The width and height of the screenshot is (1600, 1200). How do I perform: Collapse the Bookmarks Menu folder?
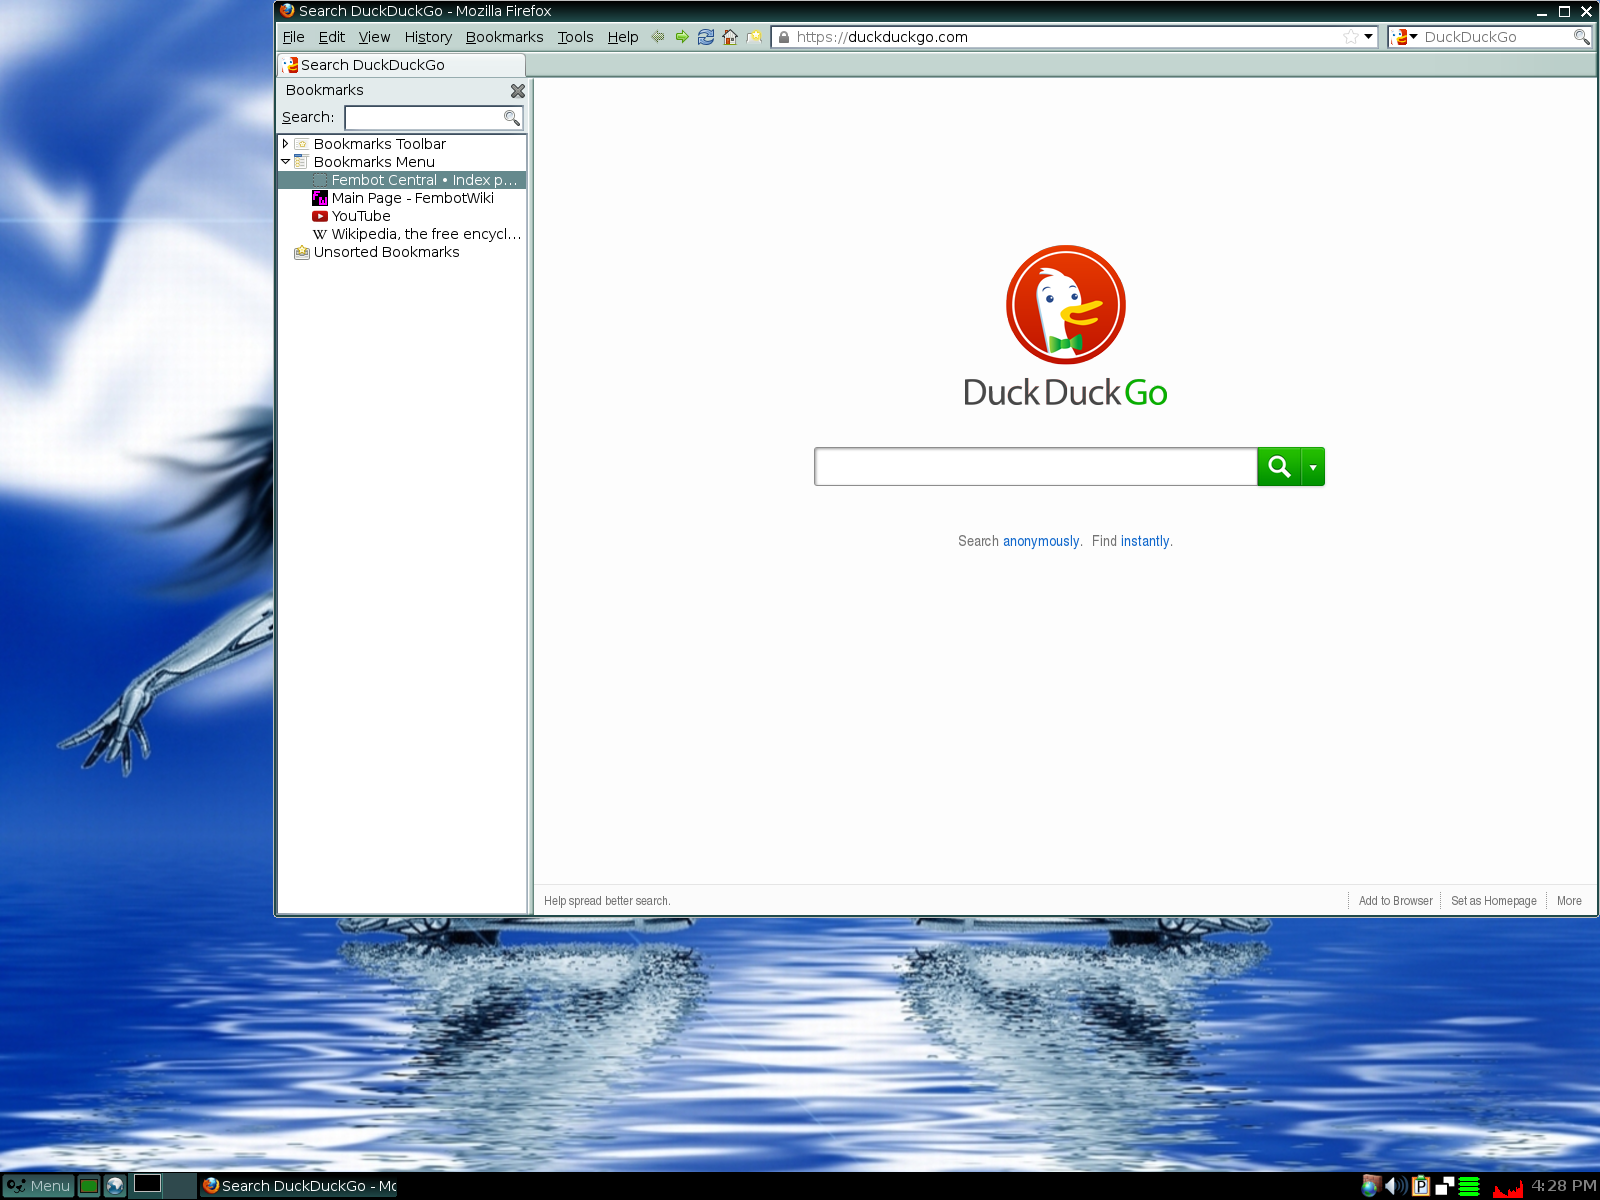pos(285,162)
